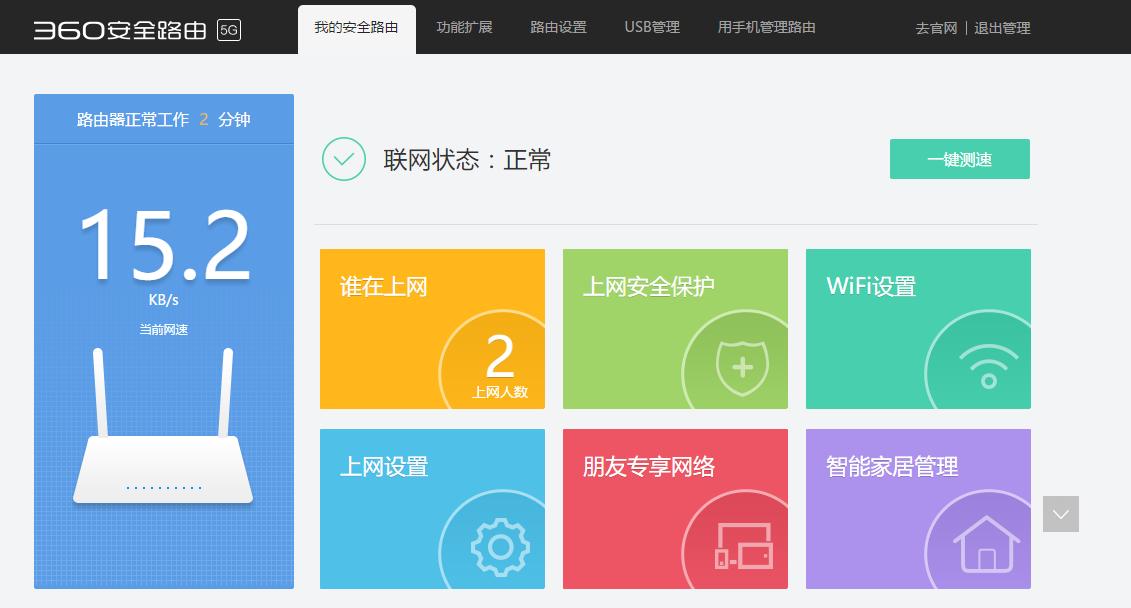Screen dimensions: 1131x608
Task: Open the USB管理 tab
Action: tap(651, 28)
